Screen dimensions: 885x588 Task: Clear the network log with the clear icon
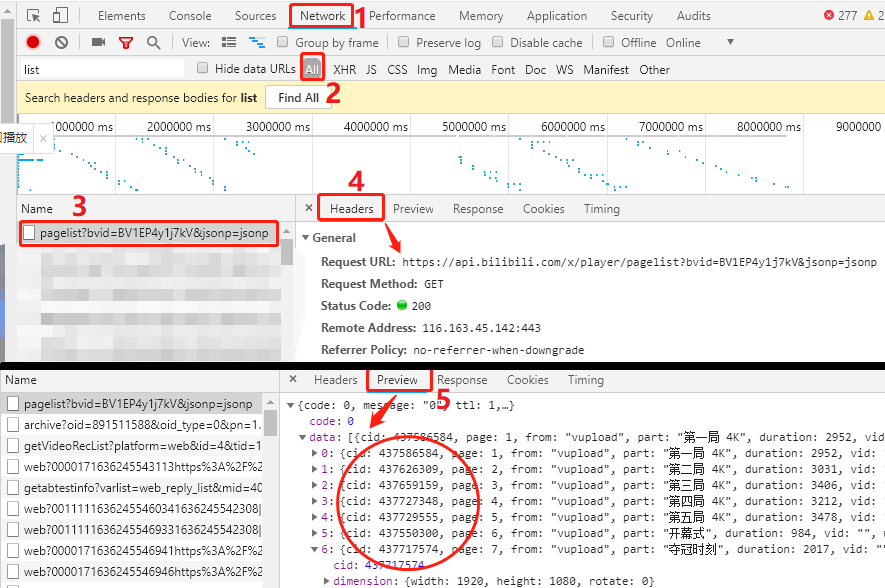(62, 42)
